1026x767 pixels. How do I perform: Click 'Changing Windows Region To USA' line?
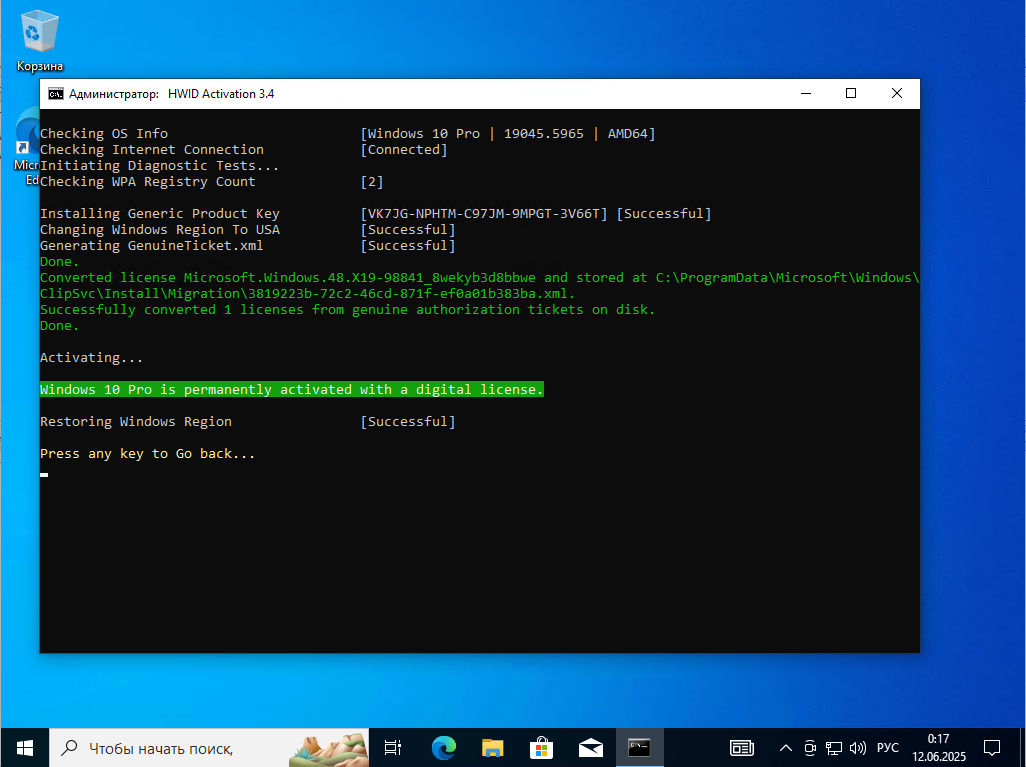tap(160, 230)
